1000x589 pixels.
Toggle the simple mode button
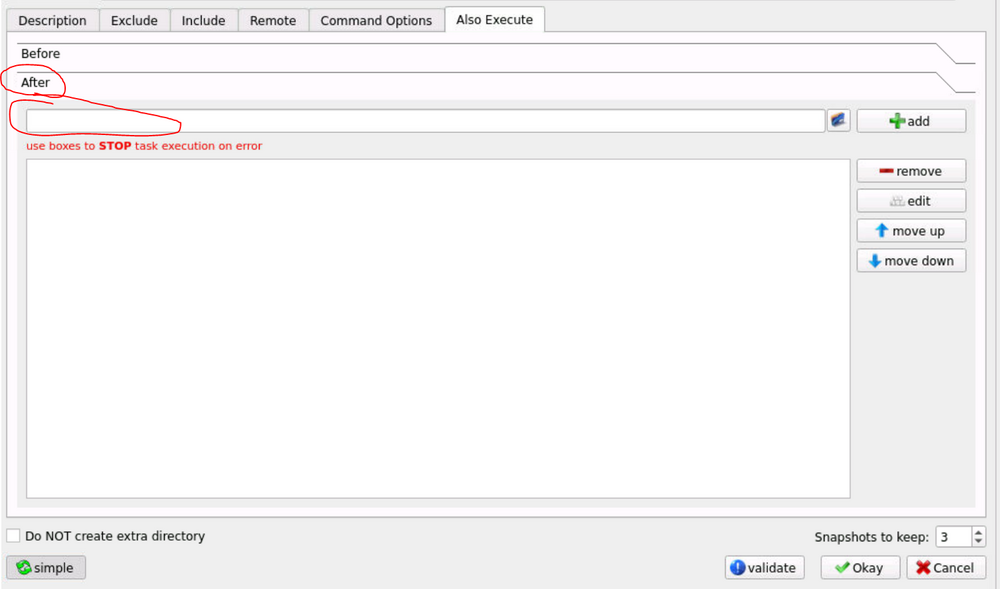46,567
